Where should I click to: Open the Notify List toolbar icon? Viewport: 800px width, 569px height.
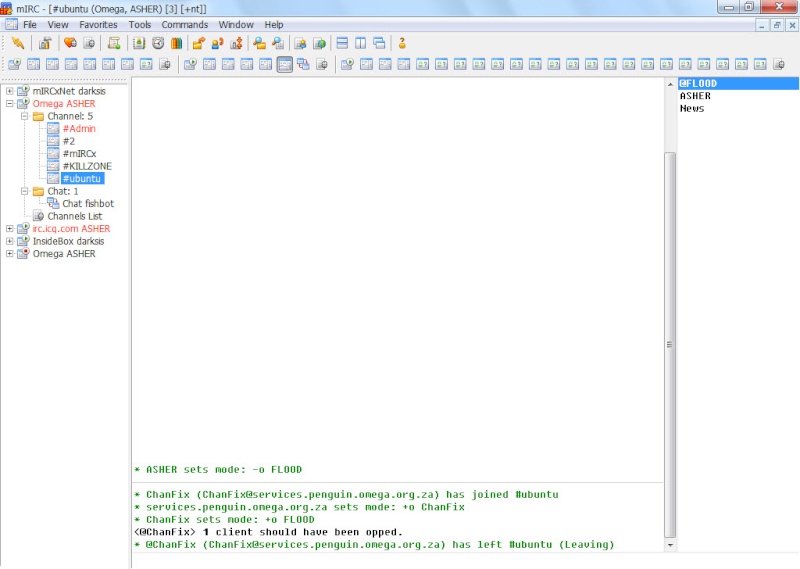coord(301,43)
